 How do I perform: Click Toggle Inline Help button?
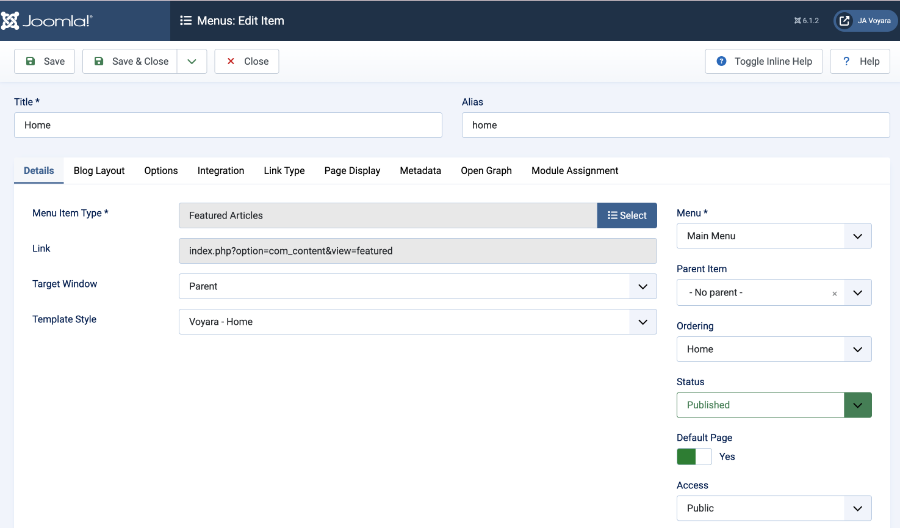tap(764, 61)
